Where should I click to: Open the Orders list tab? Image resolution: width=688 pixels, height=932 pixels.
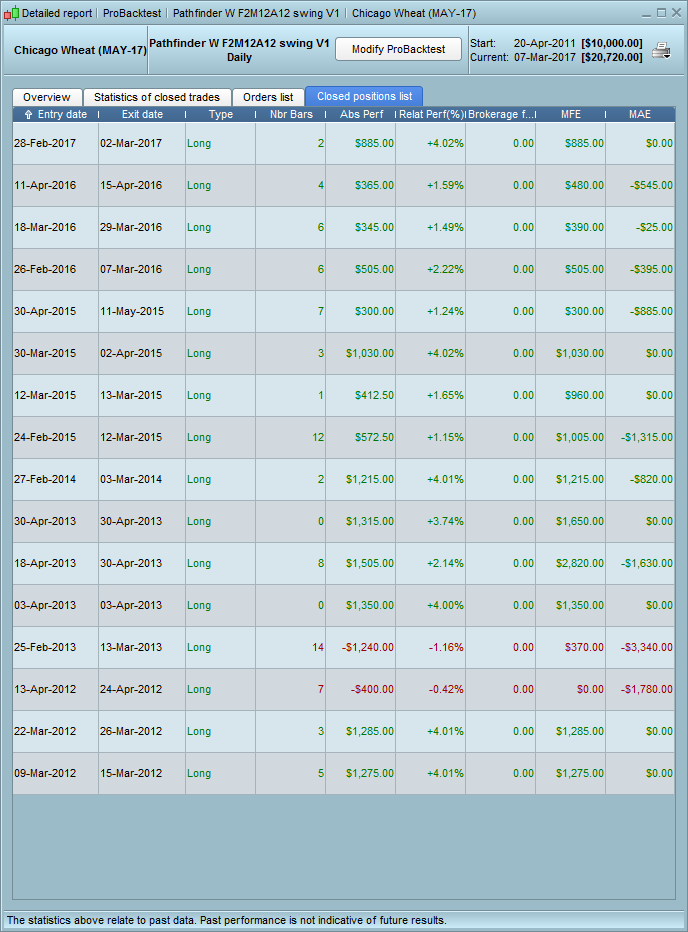coord(268,97)
